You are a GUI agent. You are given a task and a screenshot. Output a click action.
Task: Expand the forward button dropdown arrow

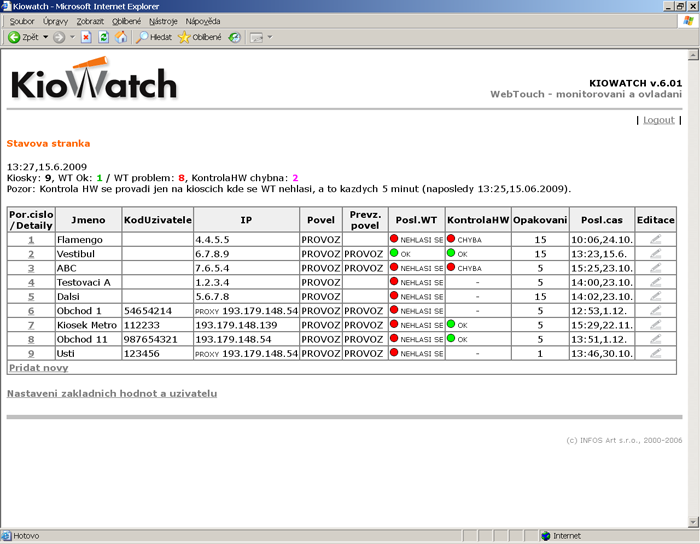(x=70, y=37)
